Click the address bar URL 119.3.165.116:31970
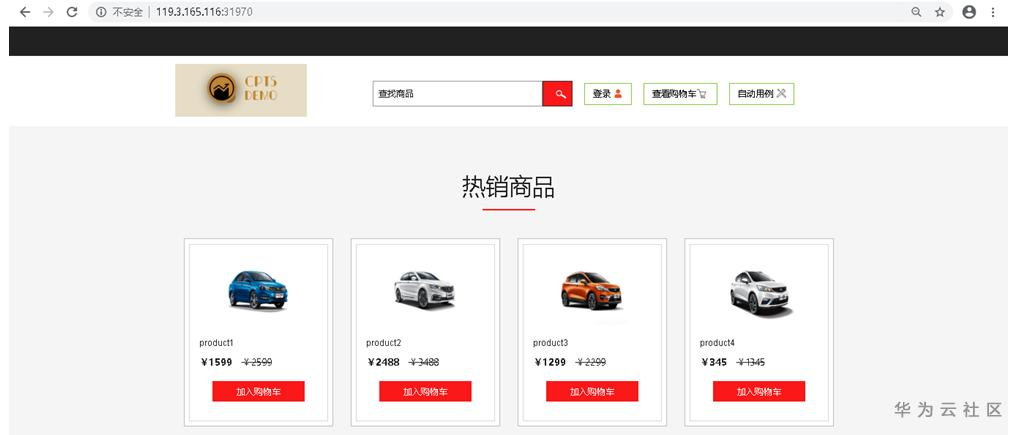This screenshot has width=1015, height=435. tap(204, 12)
